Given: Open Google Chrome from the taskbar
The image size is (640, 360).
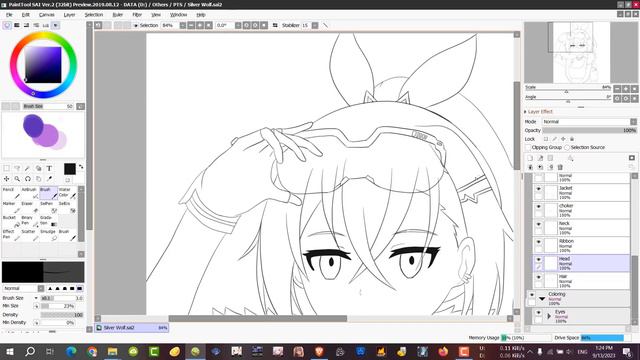Looking at the screenshot, I should pos(92,351).
